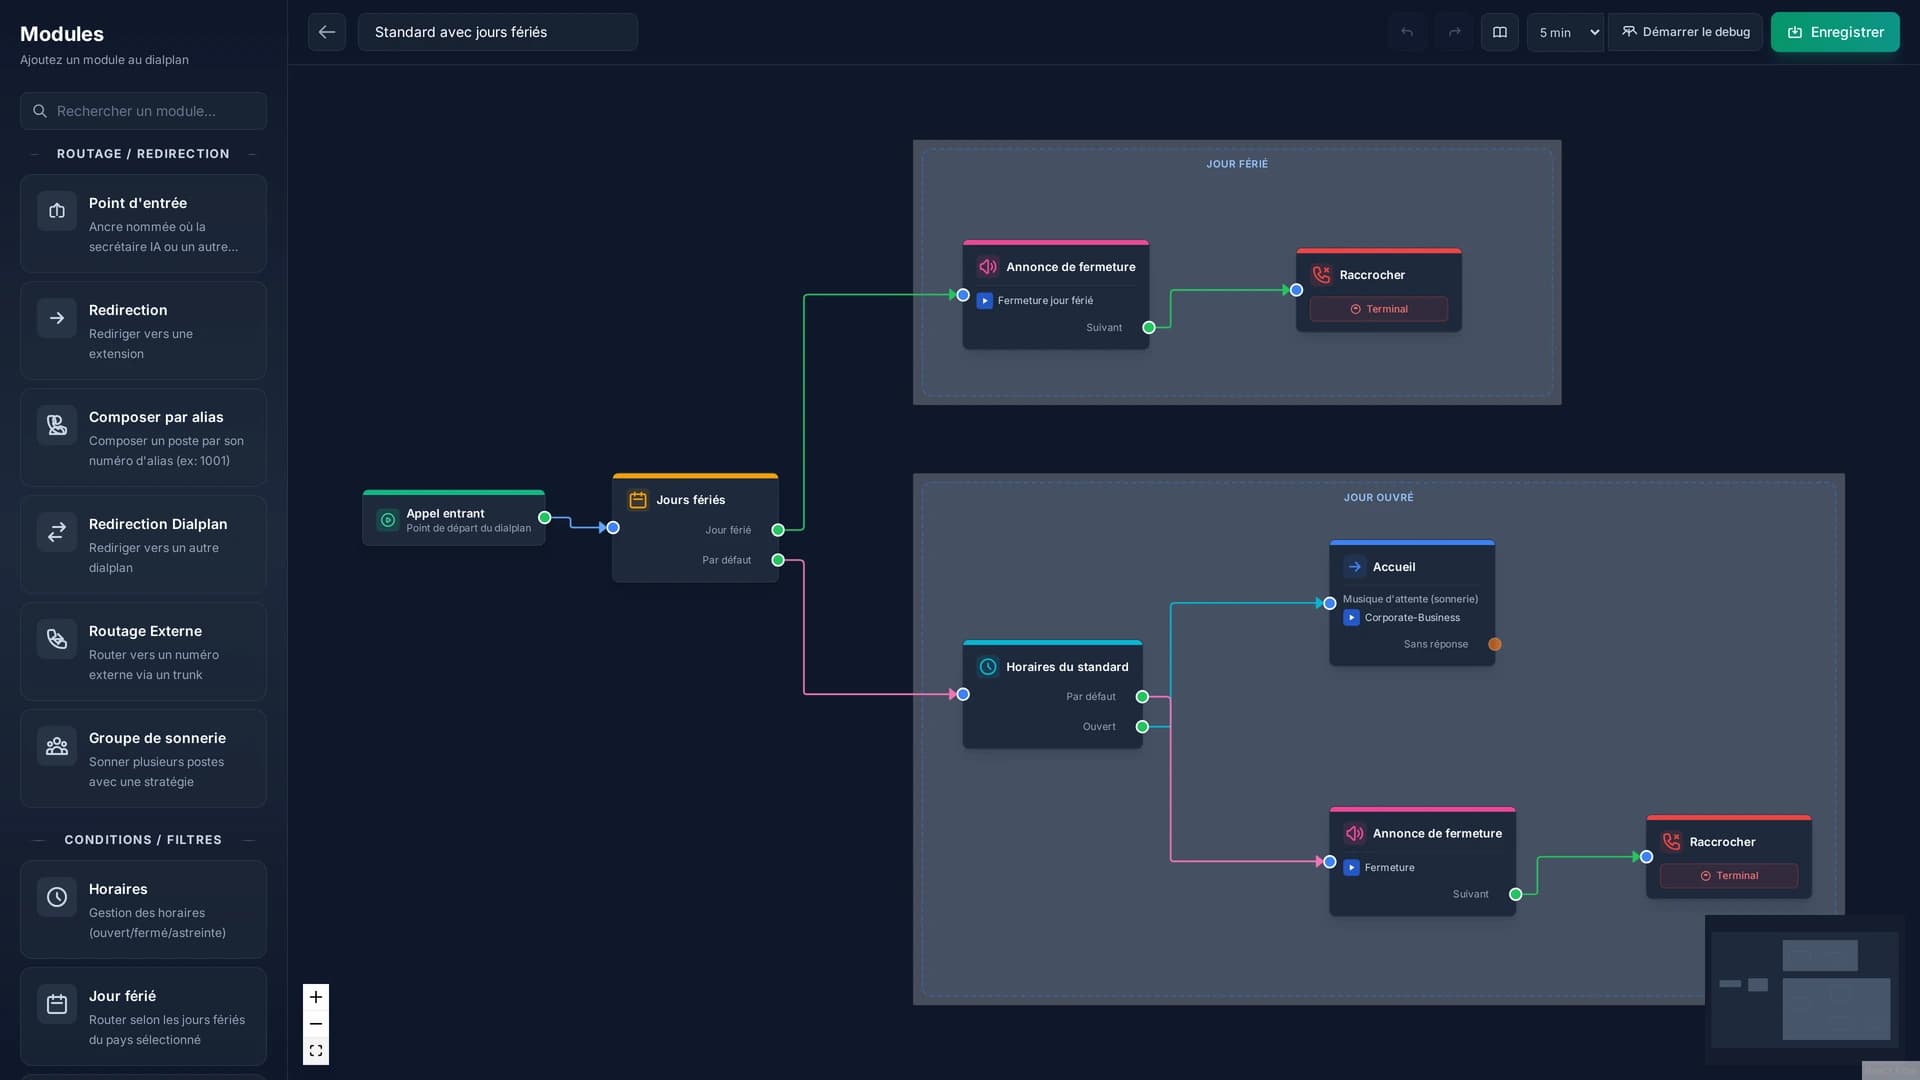Click hang-up icon of Raccrocher in Jour ouvré group

1672,842
